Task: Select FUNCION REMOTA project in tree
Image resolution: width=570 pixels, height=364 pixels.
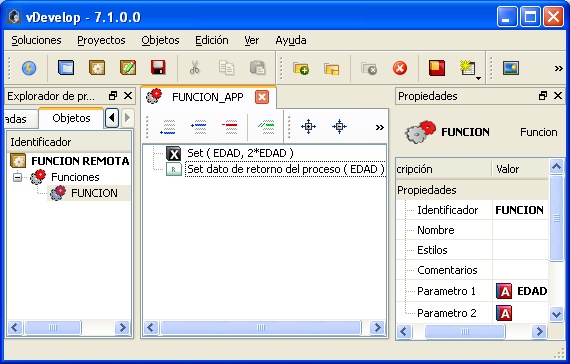Action: (70, 161)
